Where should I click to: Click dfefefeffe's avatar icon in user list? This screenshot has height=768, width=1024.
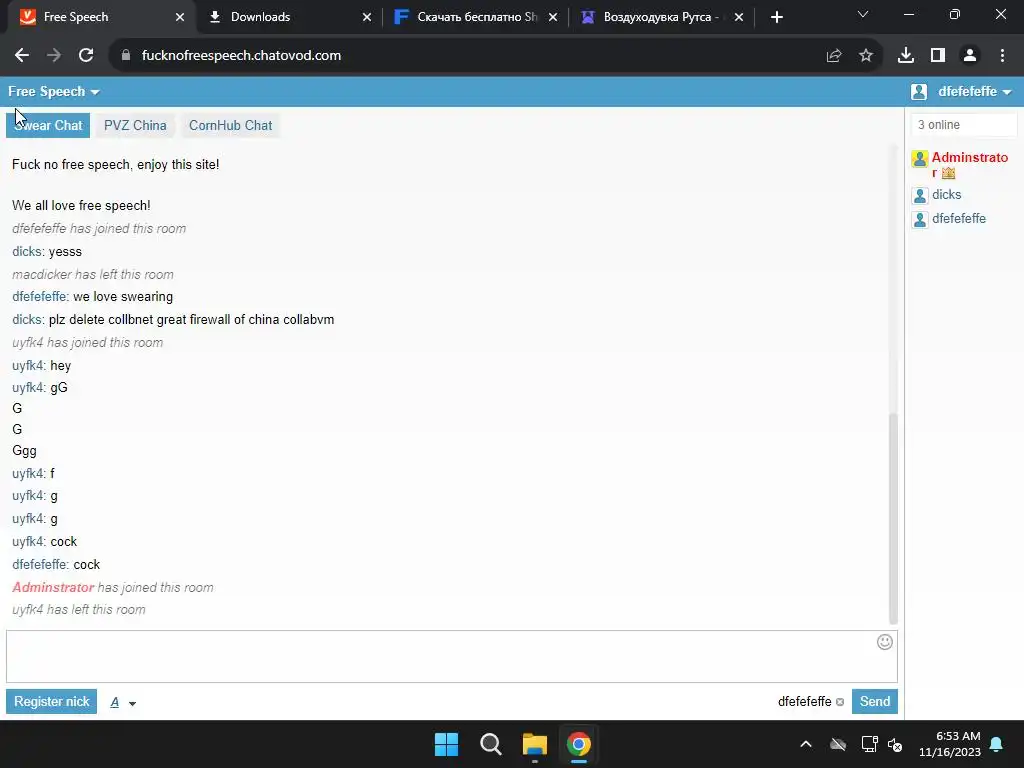pos(920,219)
